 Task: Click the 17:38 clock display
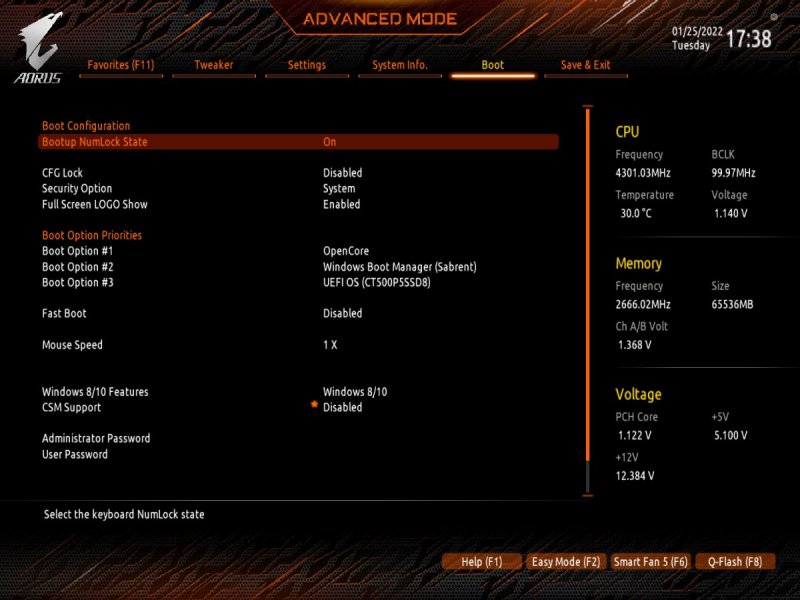tap(748, 39)
